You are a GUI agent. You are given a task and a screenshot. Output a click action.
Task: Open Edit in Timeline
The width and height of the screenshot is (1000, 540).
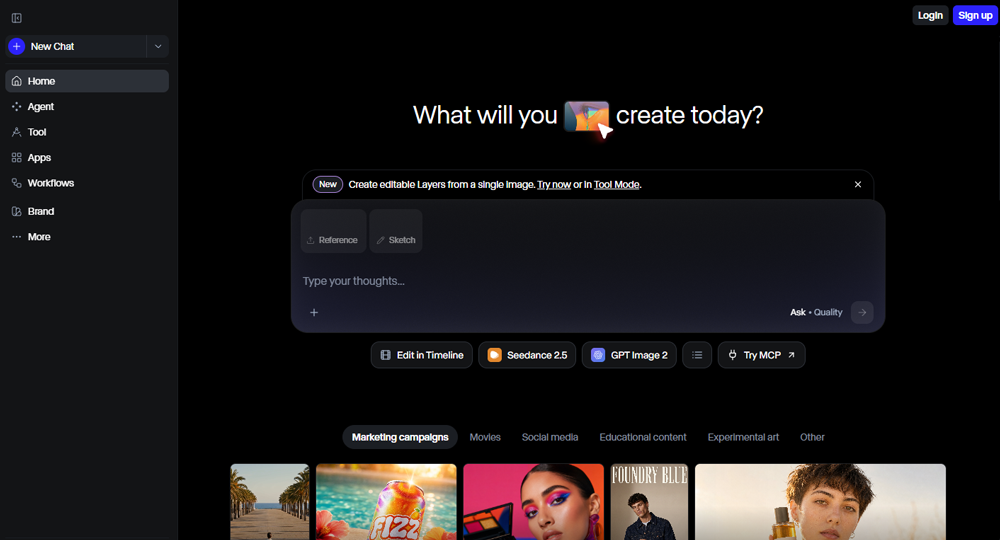[422, 355]
